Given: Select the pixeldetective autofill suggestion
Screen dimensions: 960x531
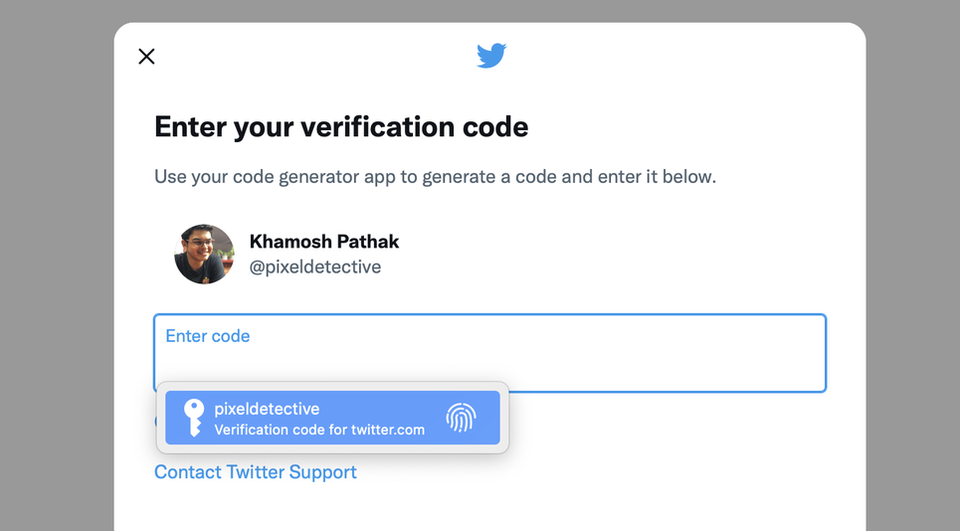Looking at the screenshot, I should coord(332,418).
